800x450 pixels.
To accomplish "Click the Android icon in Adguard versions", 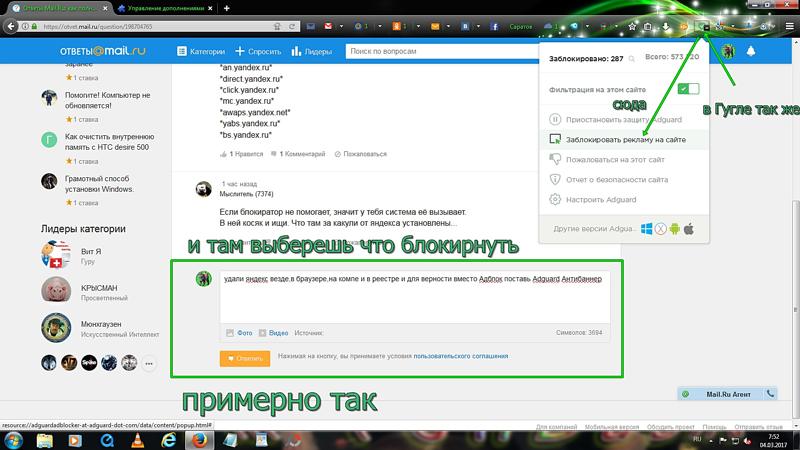I will (674, 229).
